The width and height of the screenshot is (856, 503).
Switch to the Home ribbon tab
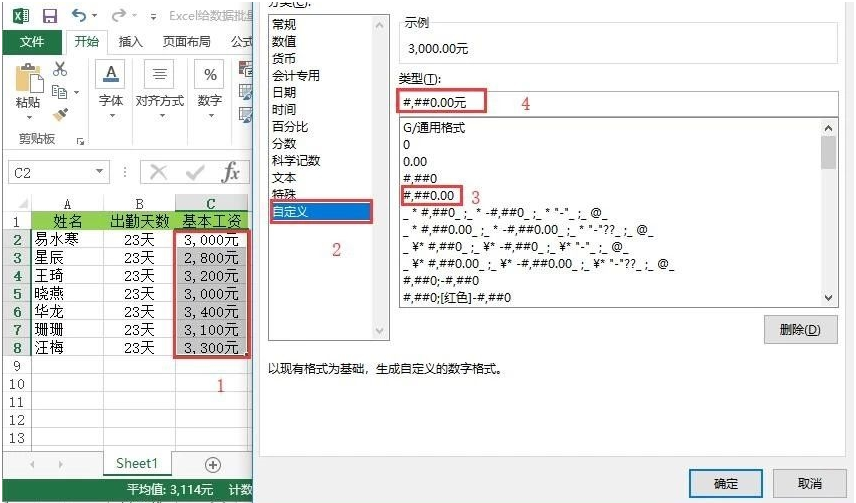(x=87, y=42)
